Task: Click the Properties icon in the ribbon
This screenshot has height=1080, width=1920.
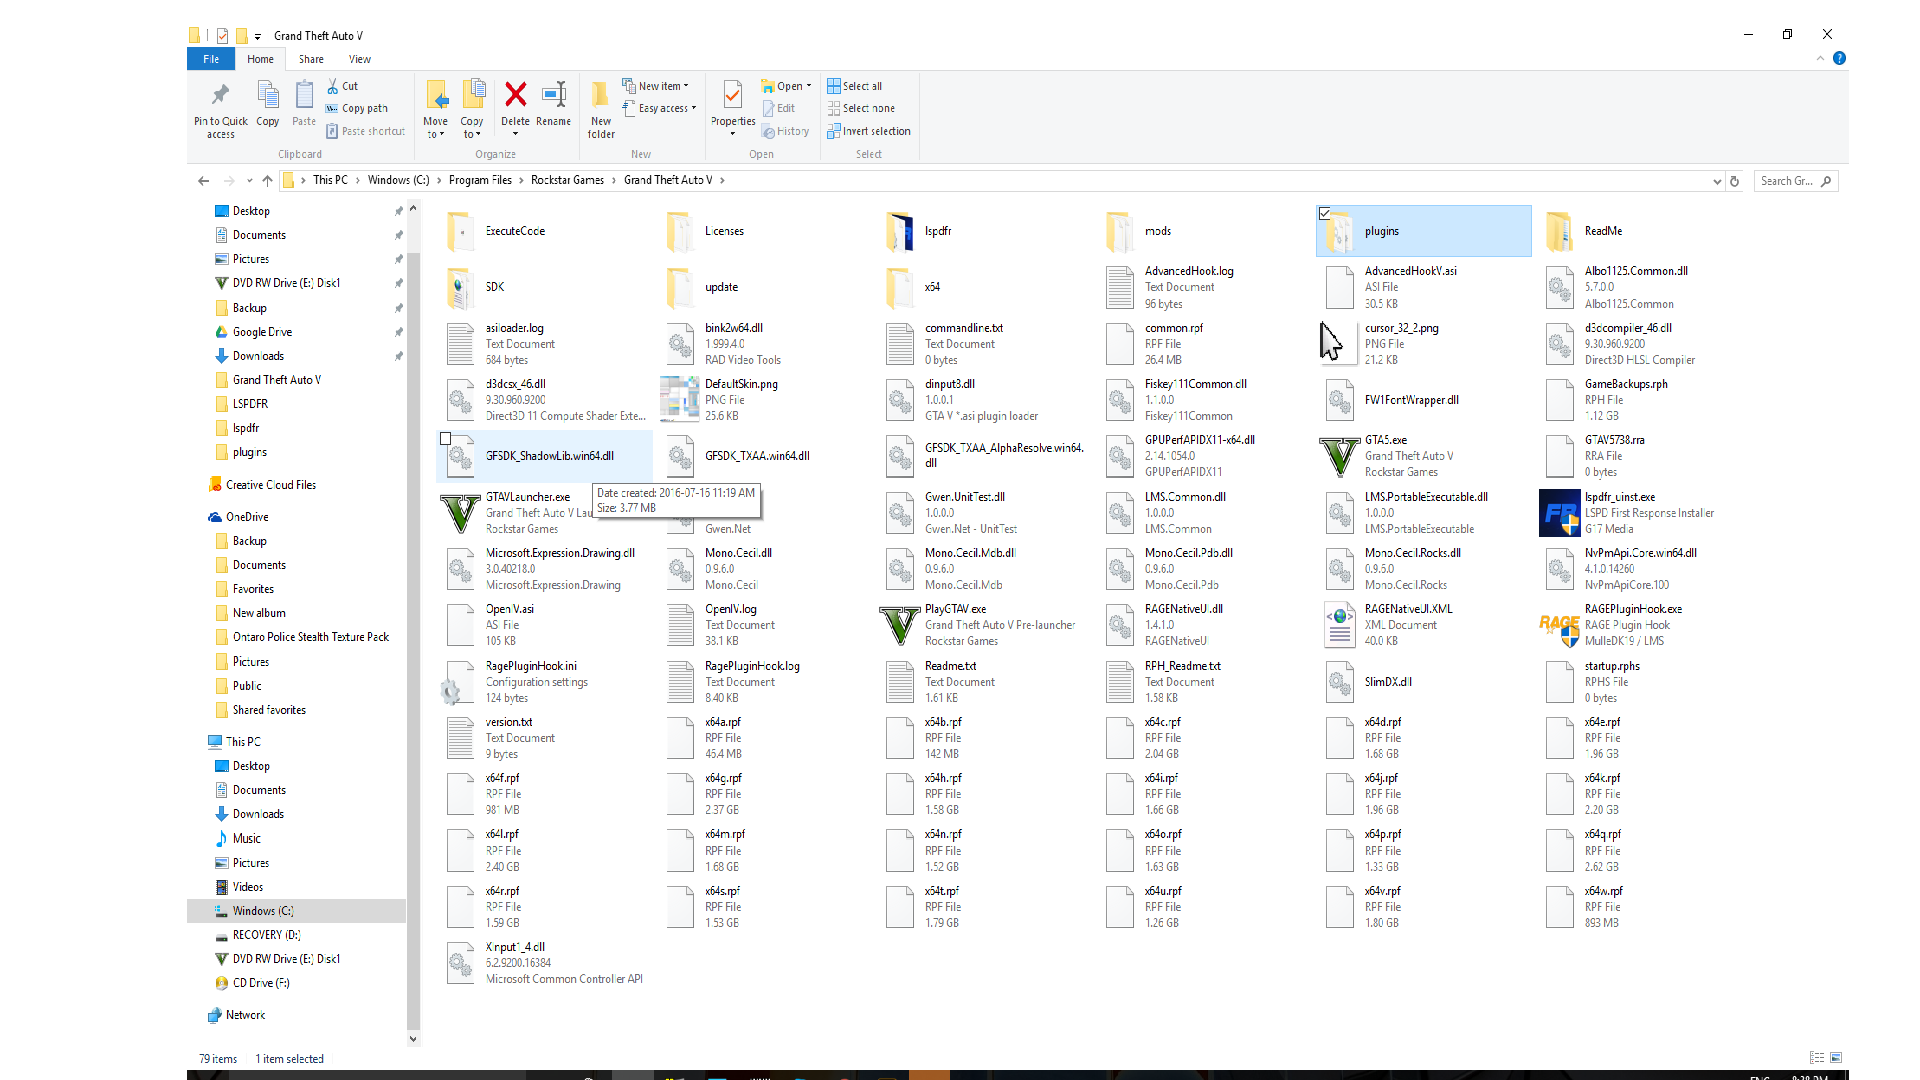Action: [732, 96]
